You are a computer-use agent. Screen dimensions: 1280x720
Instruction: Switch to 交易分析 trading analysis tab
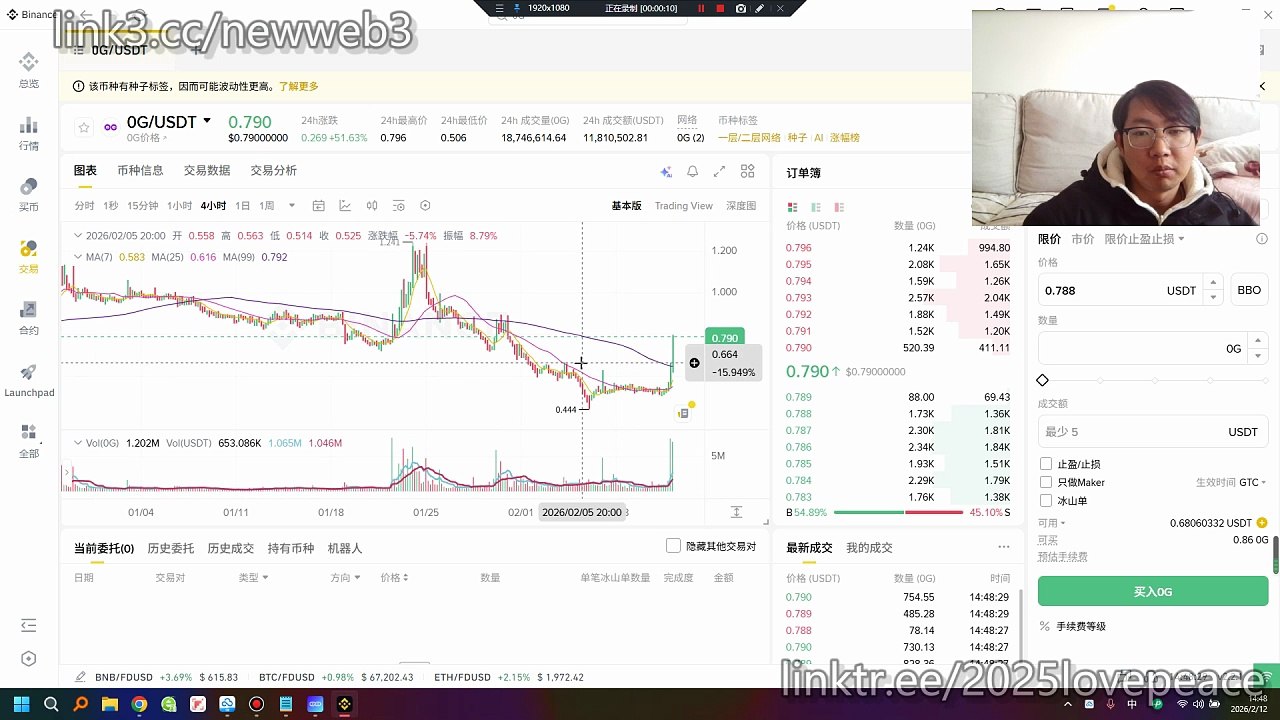point(274,171)
